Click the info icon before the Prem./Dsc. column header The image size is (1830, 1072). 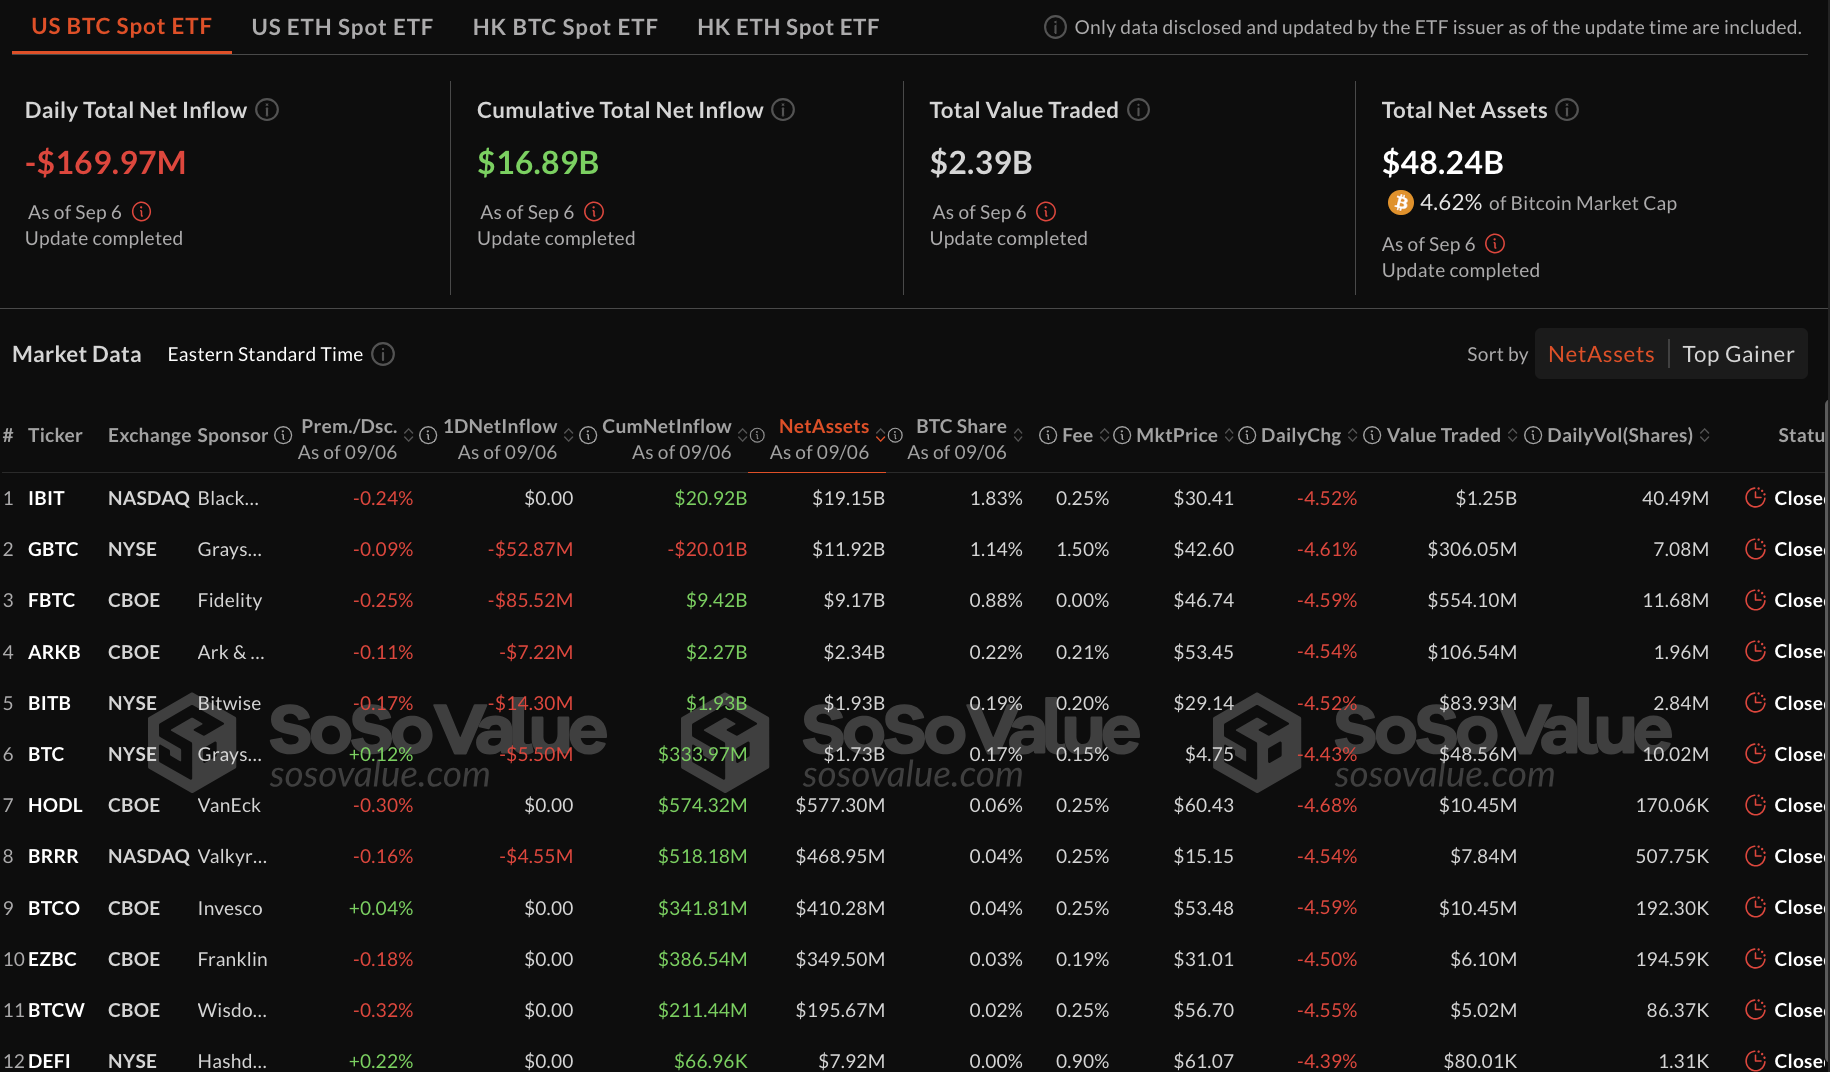[x=283, y=435]
